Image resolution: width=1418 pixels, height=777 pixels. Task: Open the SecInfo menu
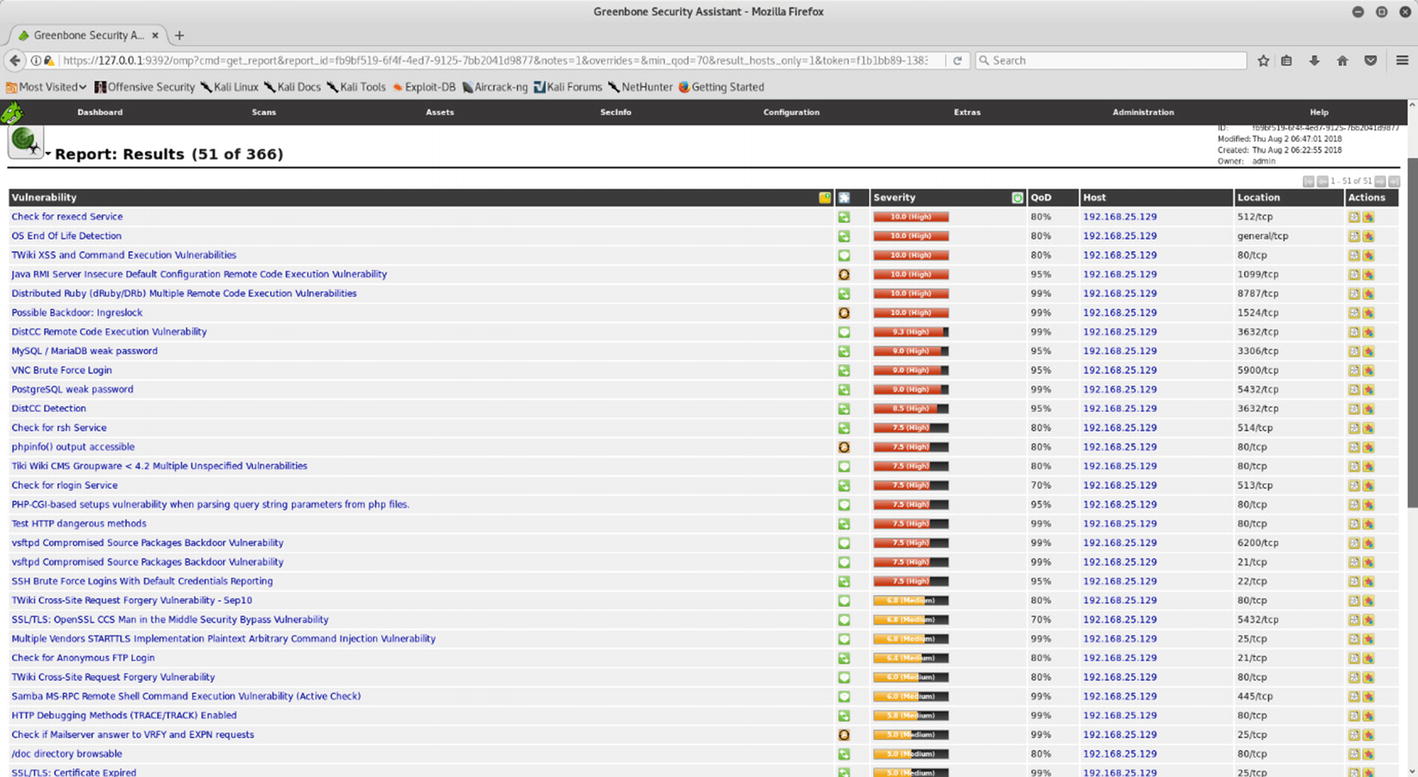[616, 112]
